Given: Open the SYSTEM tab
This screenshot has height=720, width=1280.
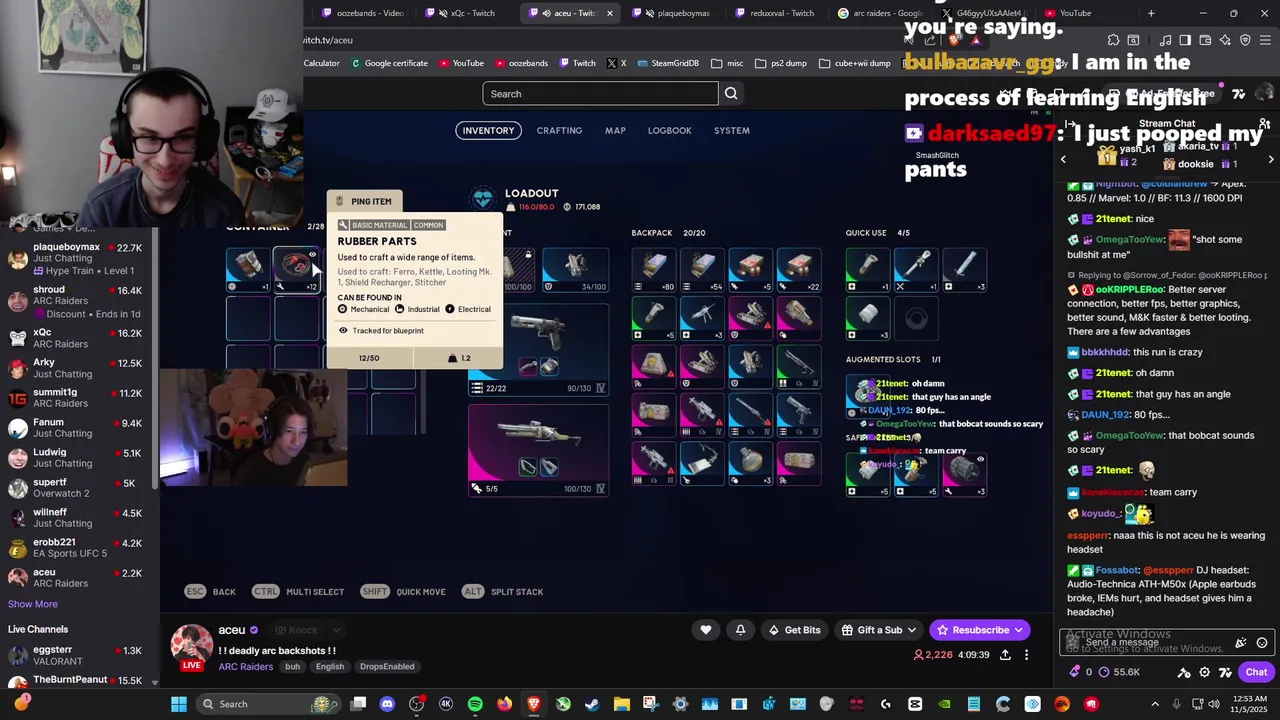Looking at the screenshot, I should [x=732, y=130].
